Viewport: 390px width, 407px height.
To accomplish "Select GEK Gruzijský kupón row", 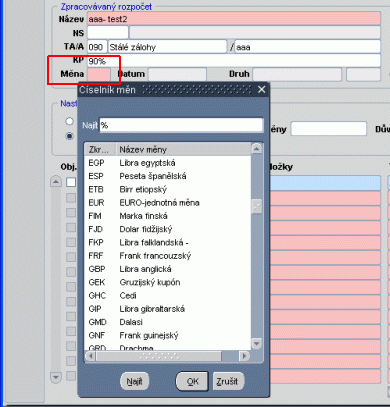I will pyautogui.click(x=168, y=282).
